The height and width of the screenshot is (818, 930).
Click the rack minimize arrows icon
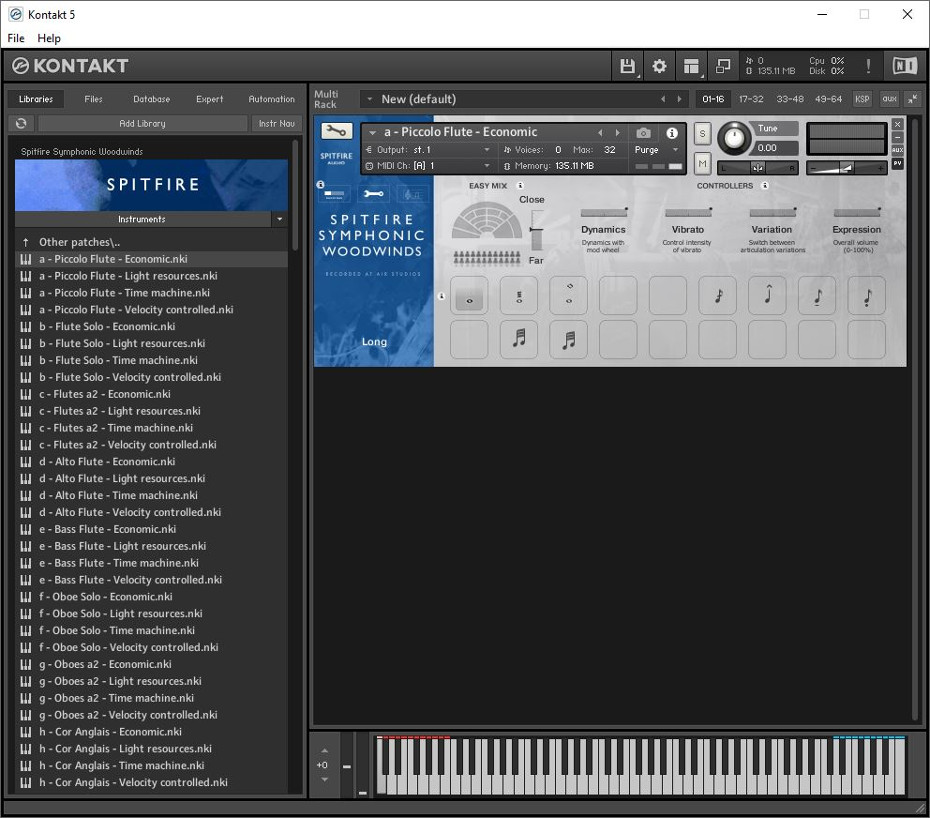[913, 99]
